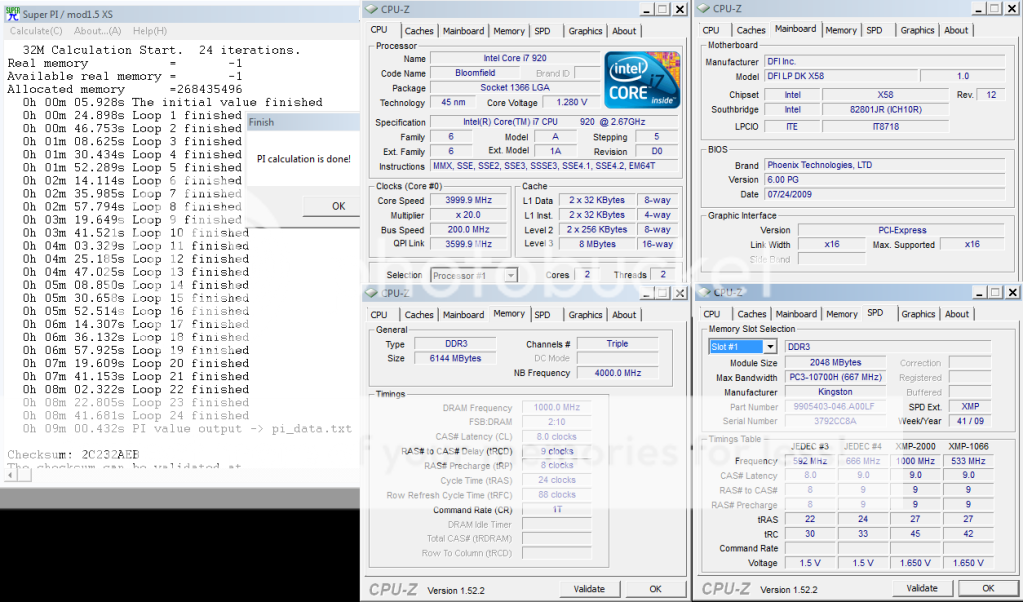Click CPU-Z icon in the DDR3 memory timings window
Image resolution: width=1023 pixels, height=602 pixels.
[373, 293]
